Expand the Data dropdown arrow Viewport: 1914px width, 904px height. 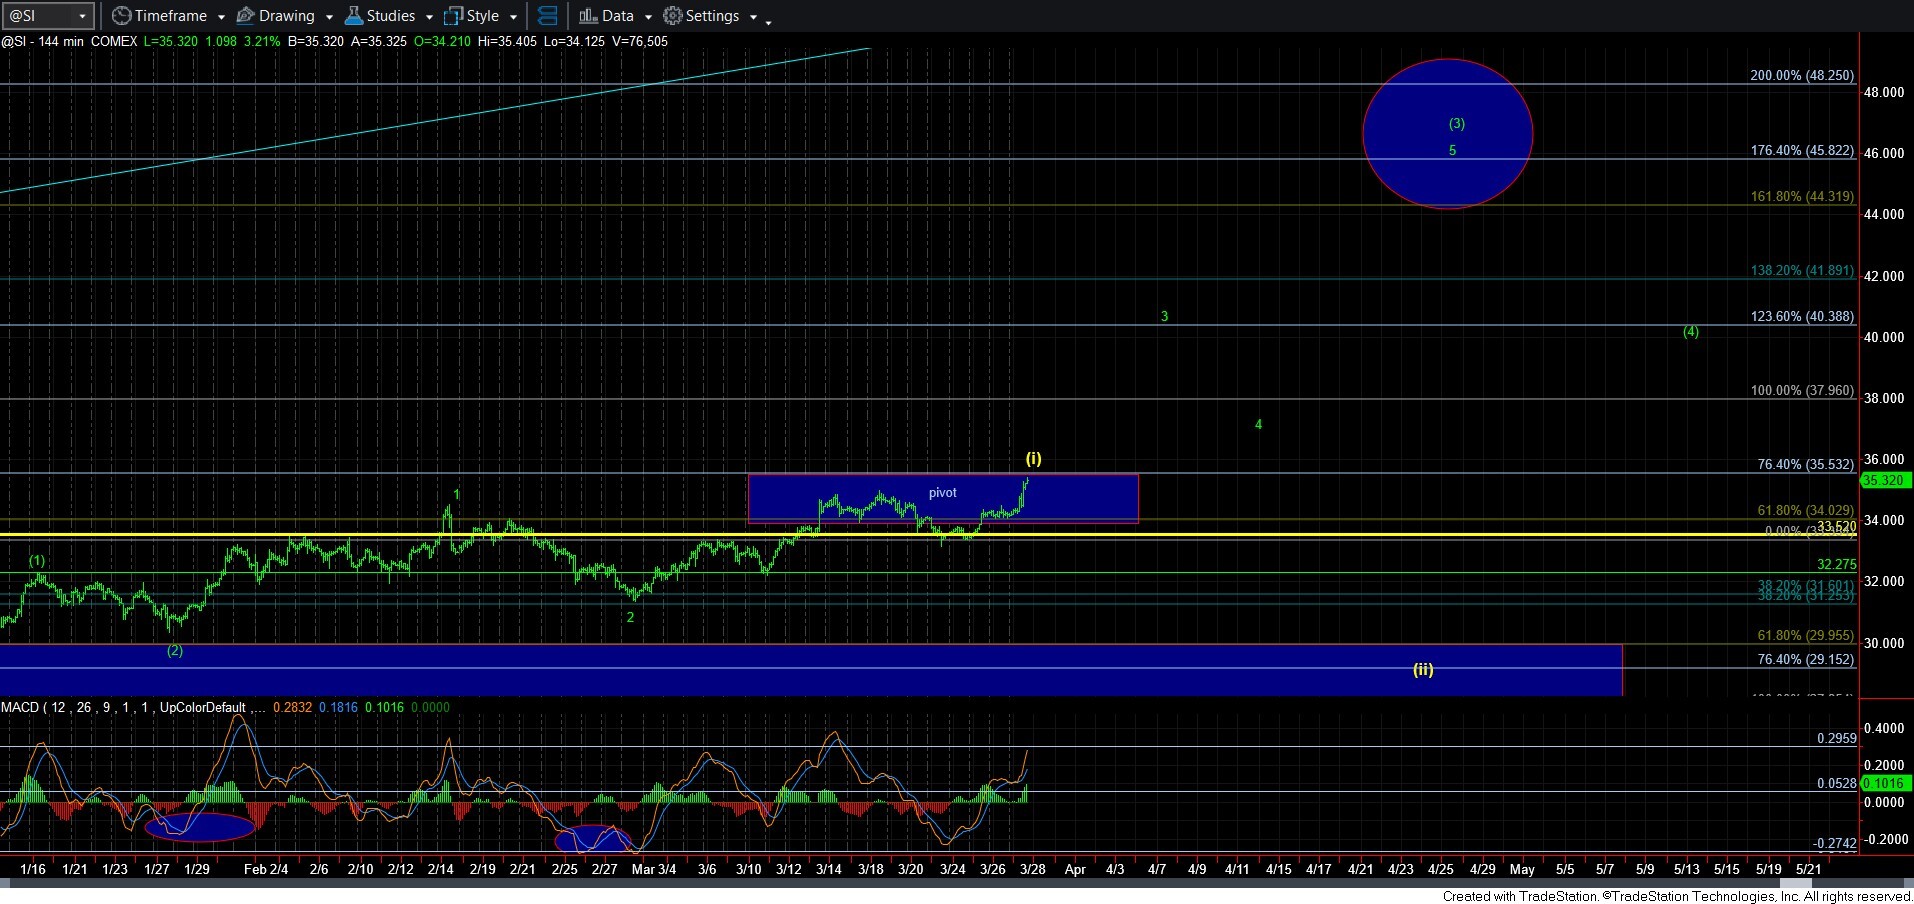648,17
